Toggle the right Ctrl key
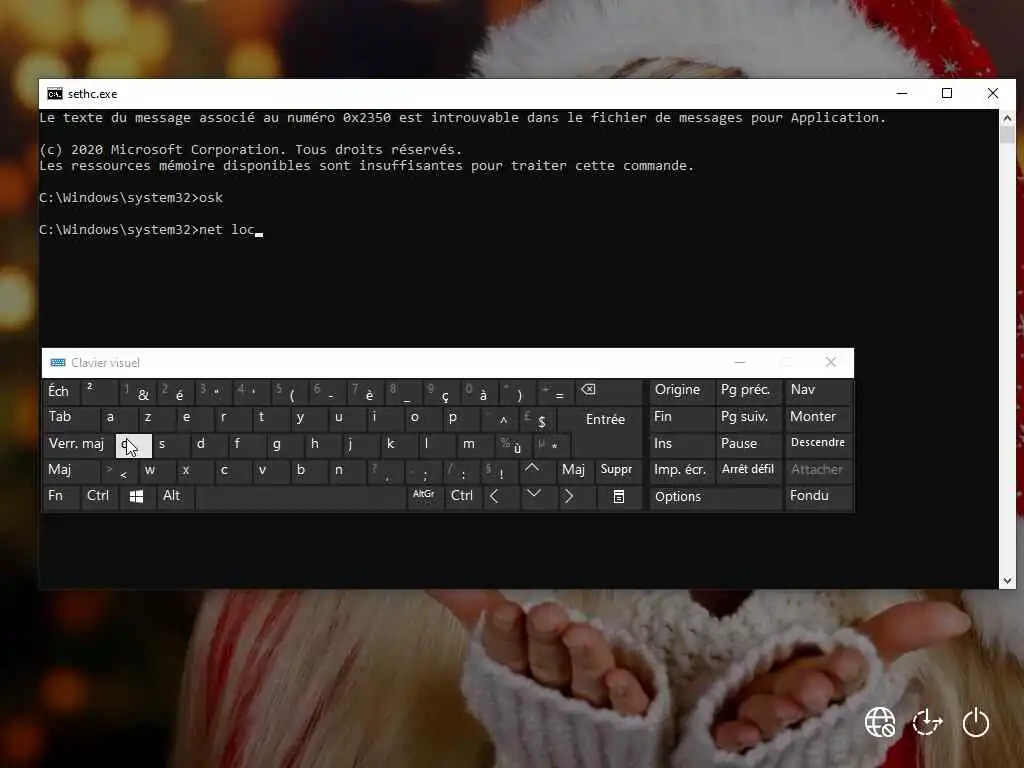Image resolution: width=1024 pixels, height=768 pixels. point(463,497)
